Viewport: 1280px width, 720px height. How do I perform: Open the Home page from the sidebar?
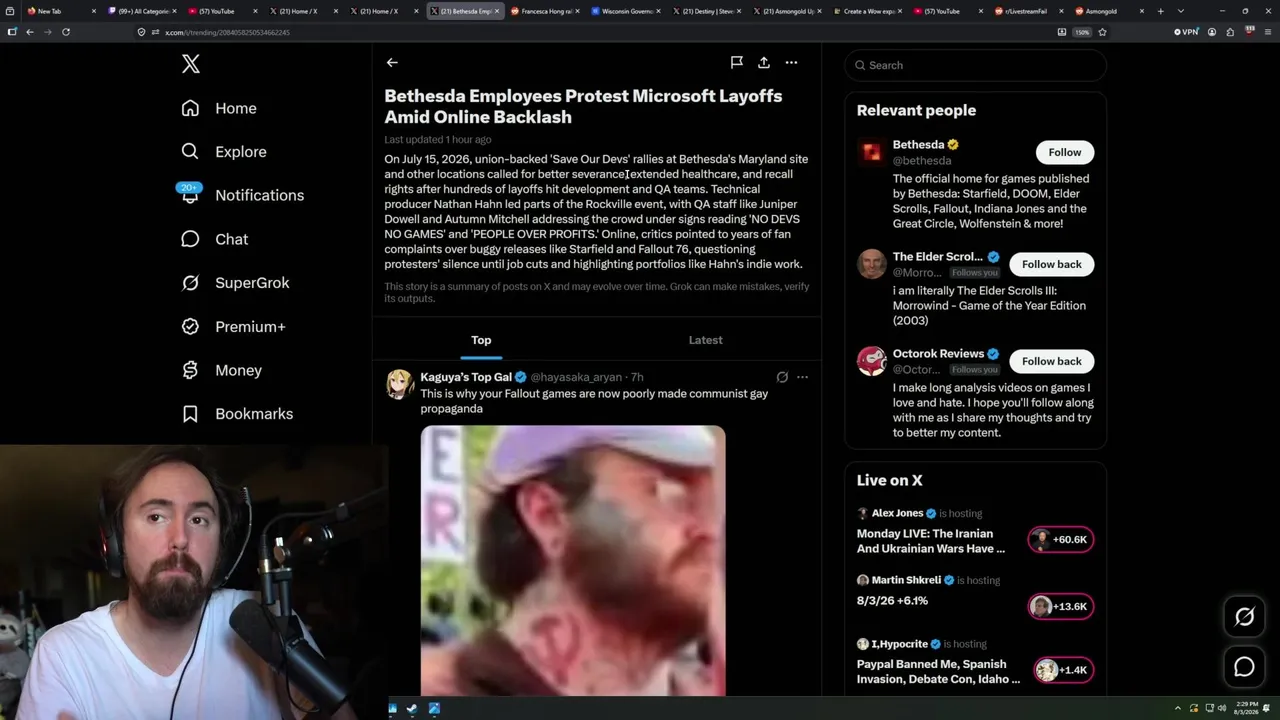(x=219, y=108)
